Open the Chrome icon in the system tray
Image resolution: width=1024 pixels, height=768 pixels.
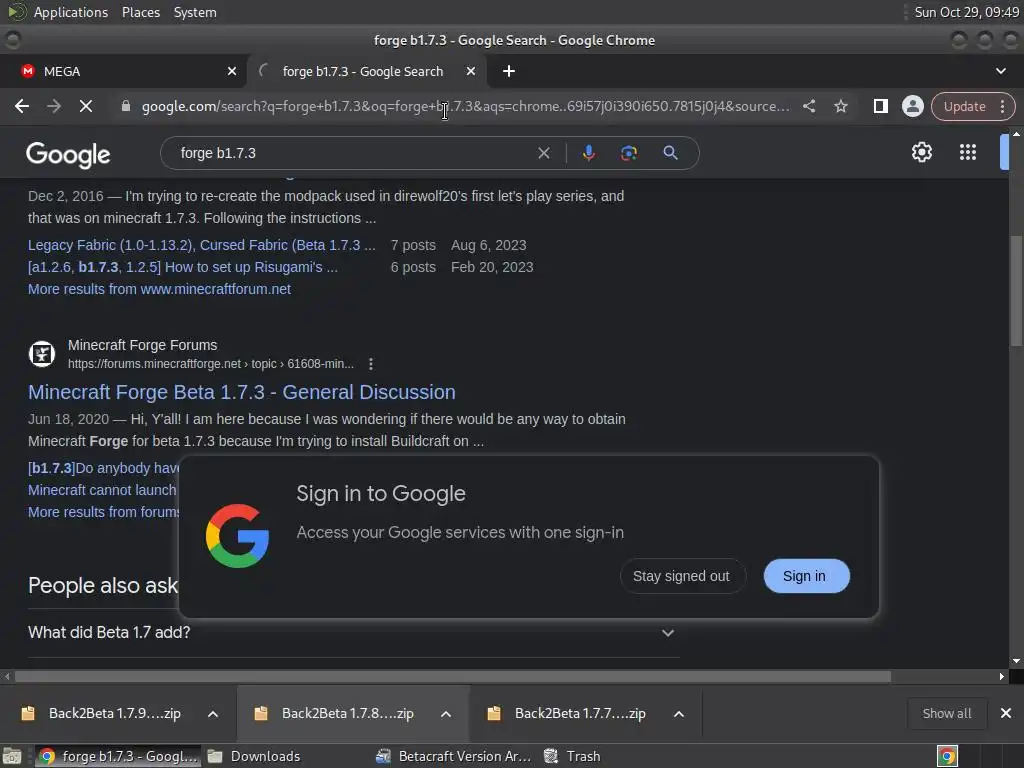pyautogui.click(x=947, y=756)
